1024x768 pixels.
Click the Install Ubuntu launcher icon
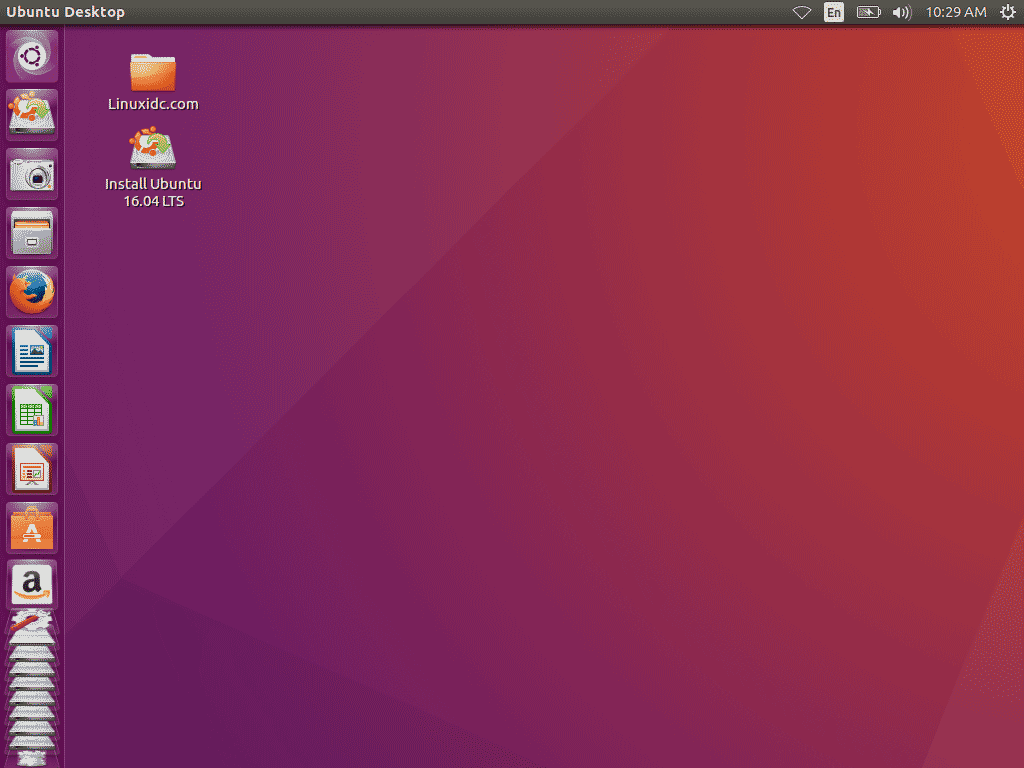(31, 114)
